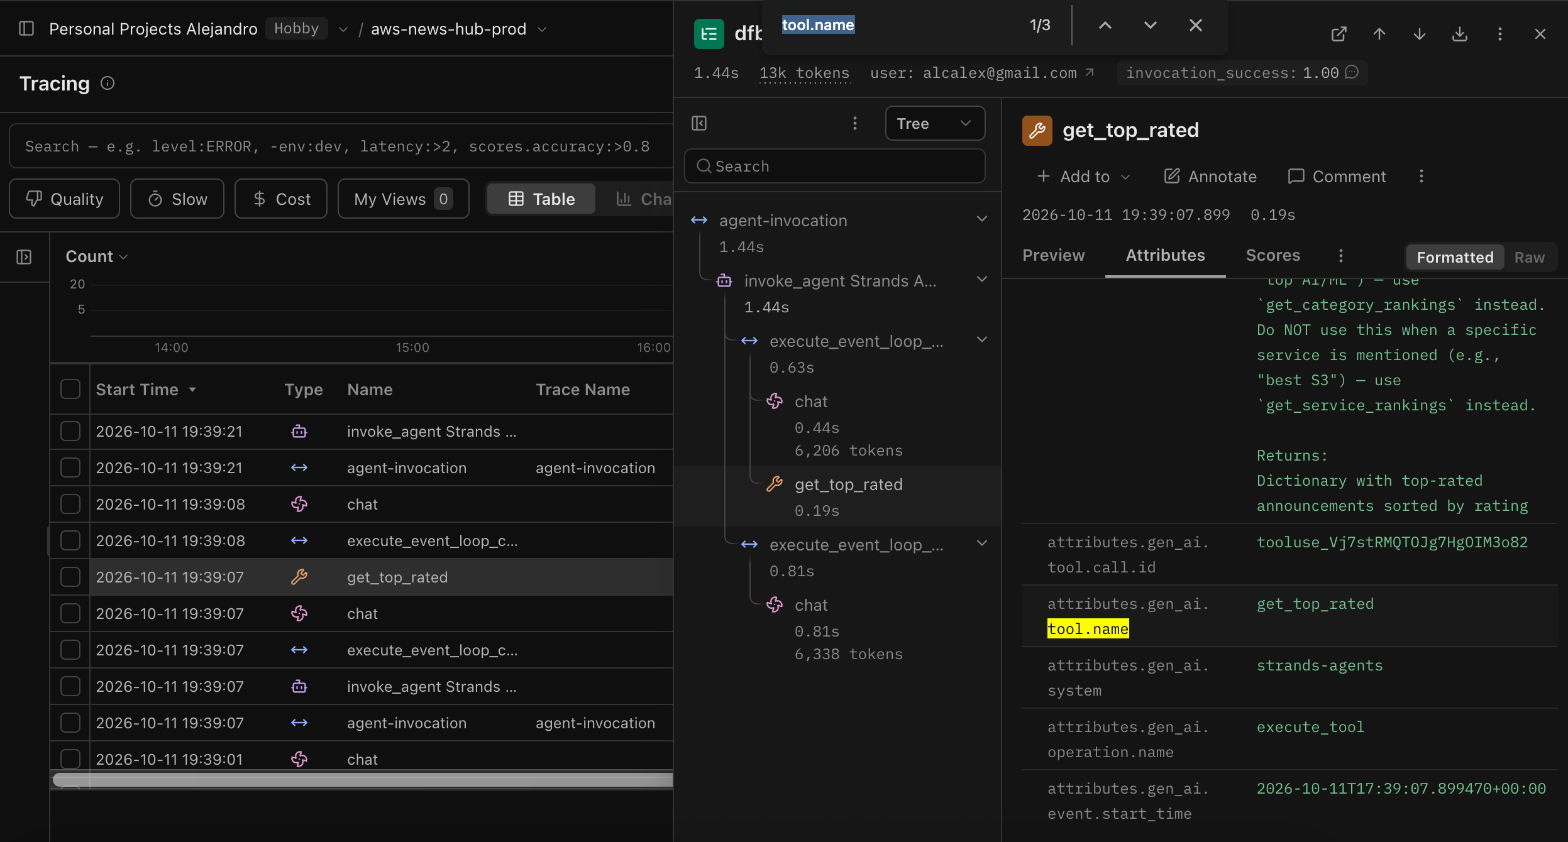1568x842 pixels.
Task: Select the Chart view tab
Action: 643,199
